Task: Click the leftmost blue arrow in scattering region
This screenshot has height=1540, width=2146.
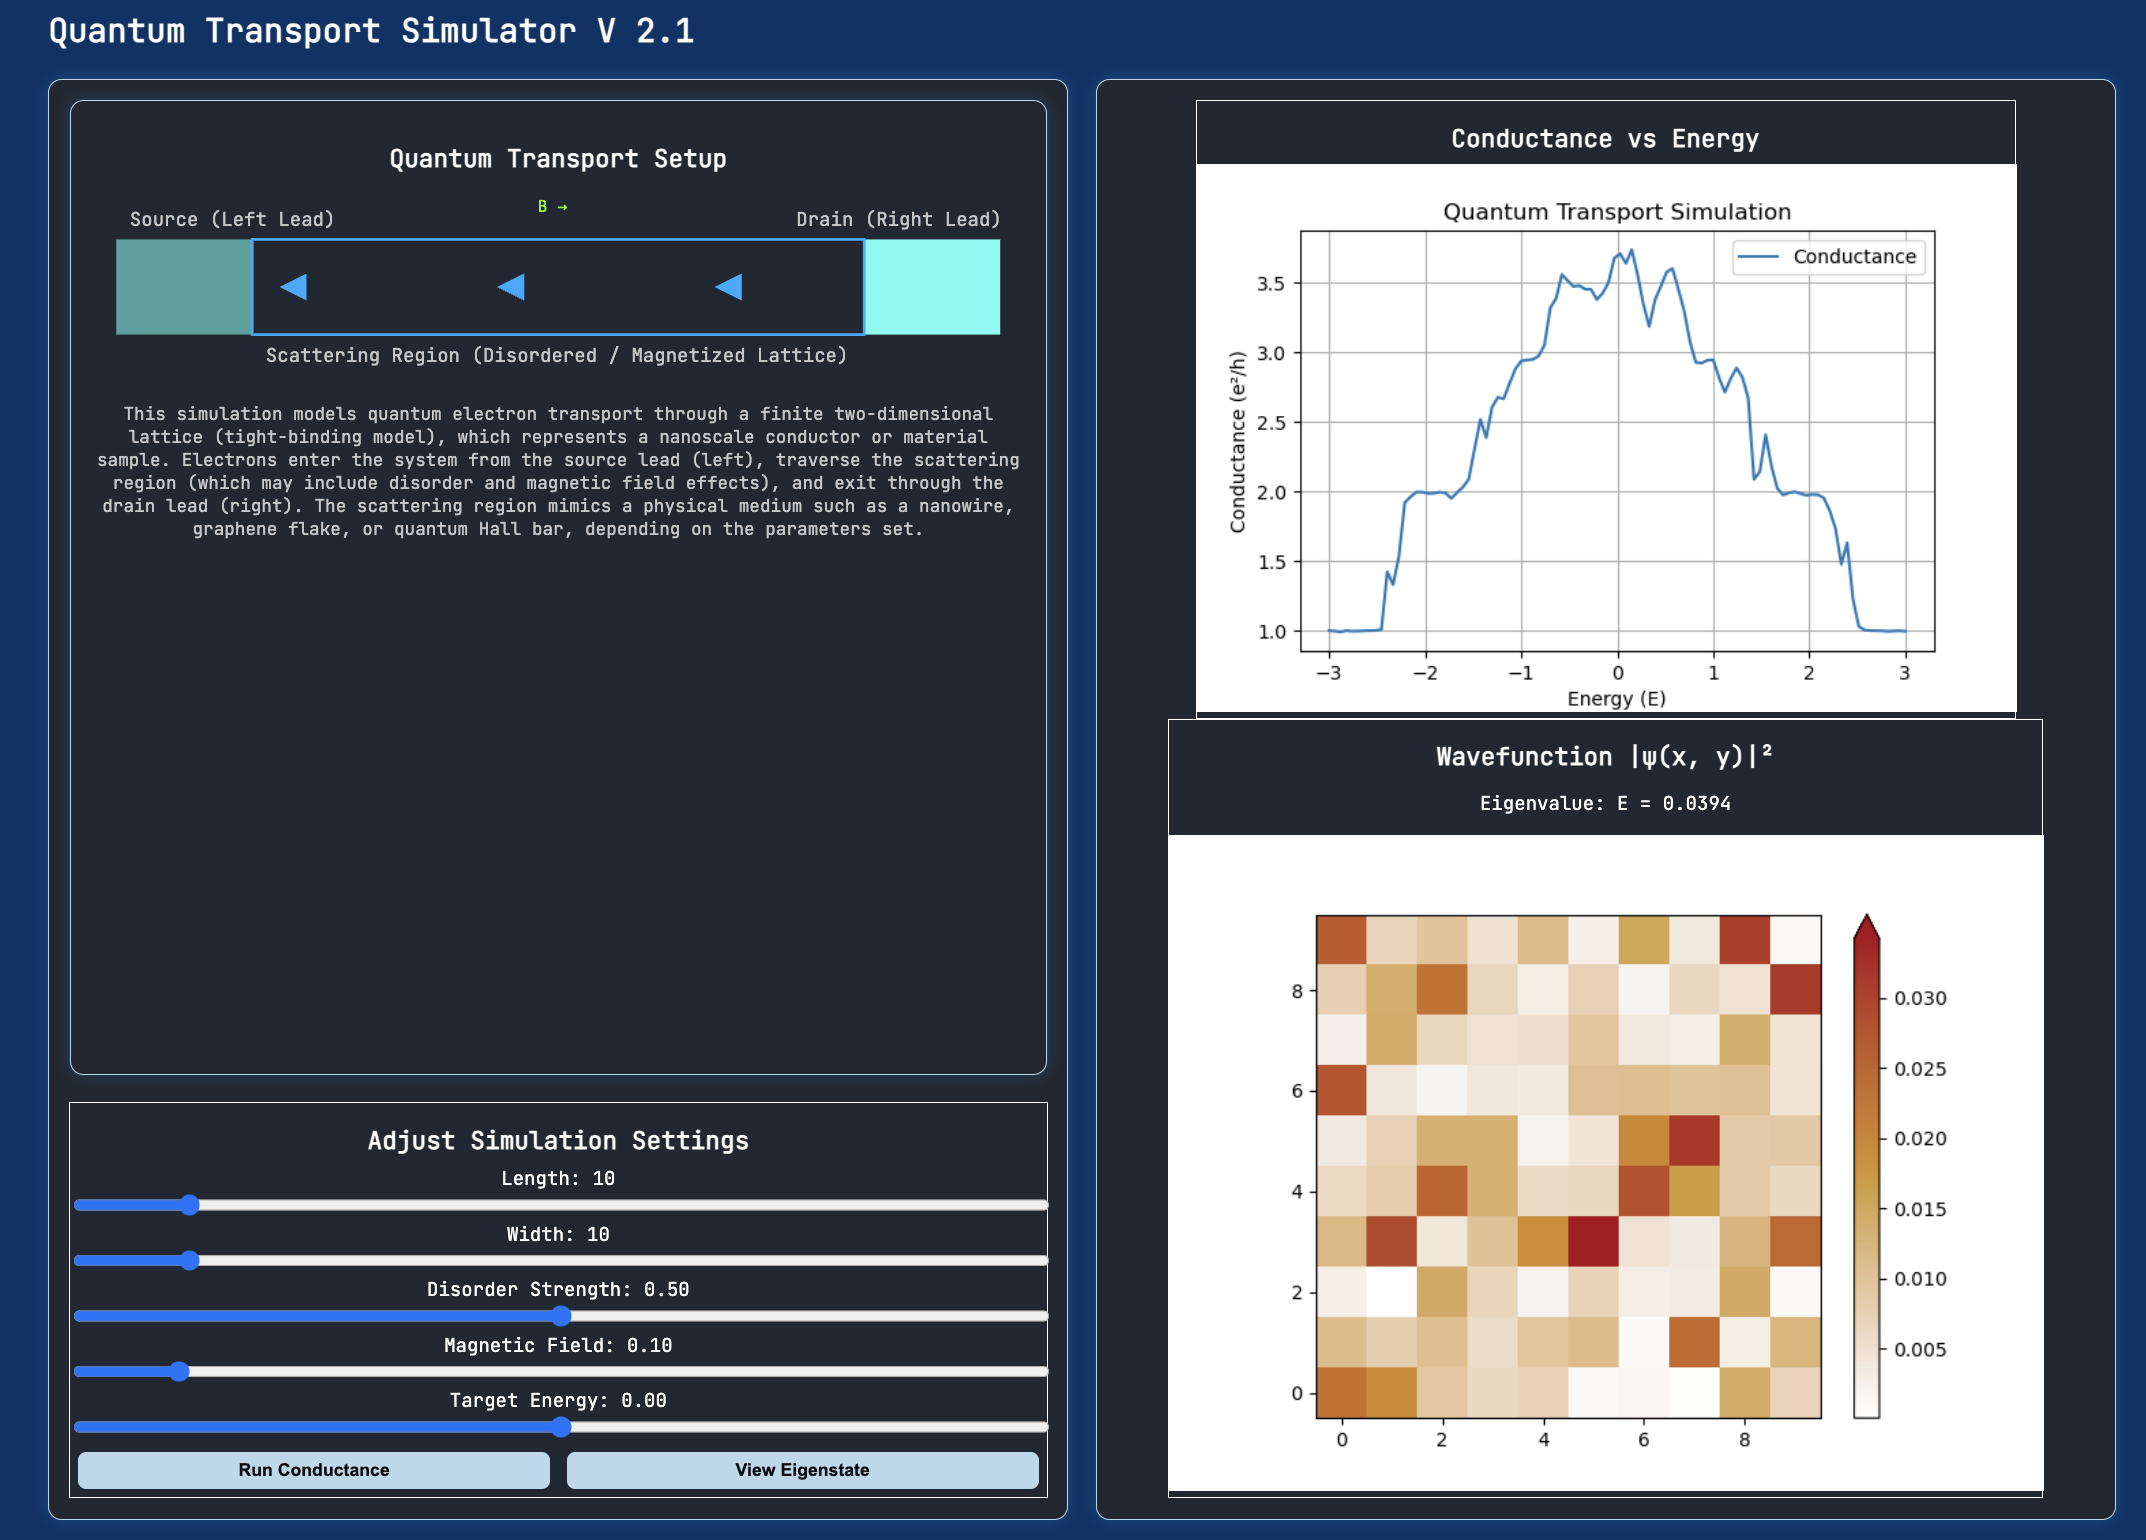Action: pos(294,287)
